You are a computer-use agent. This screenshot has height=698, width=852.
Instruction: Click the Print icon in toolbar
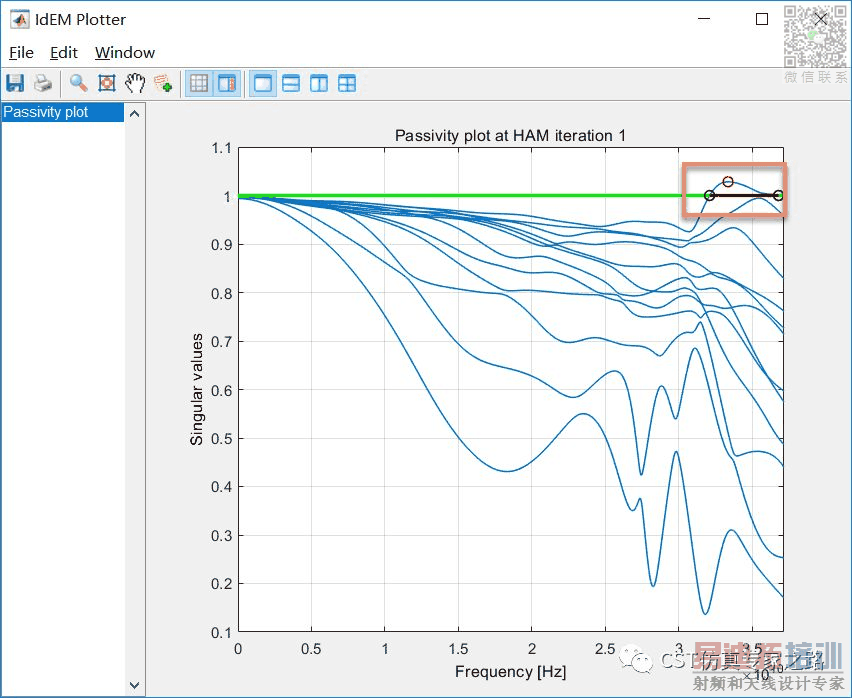[43, 84]
